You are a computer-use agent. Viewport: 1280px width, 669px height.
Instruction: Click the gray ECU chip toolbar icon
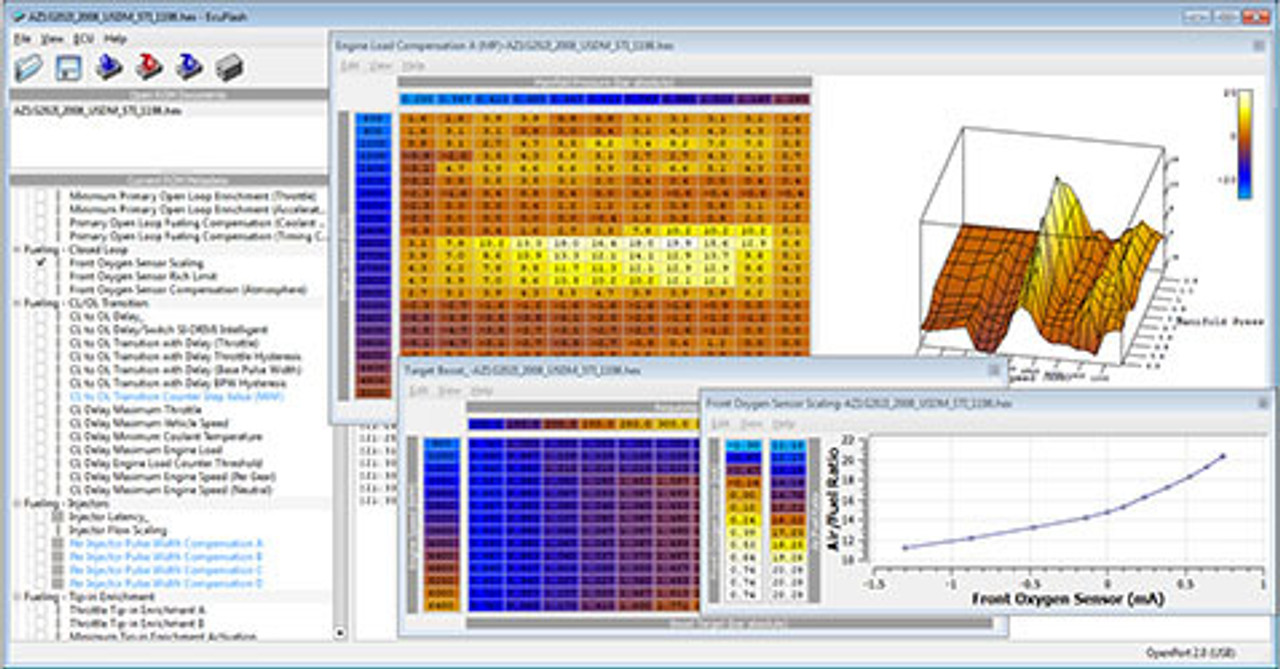[x=228, y=67]
